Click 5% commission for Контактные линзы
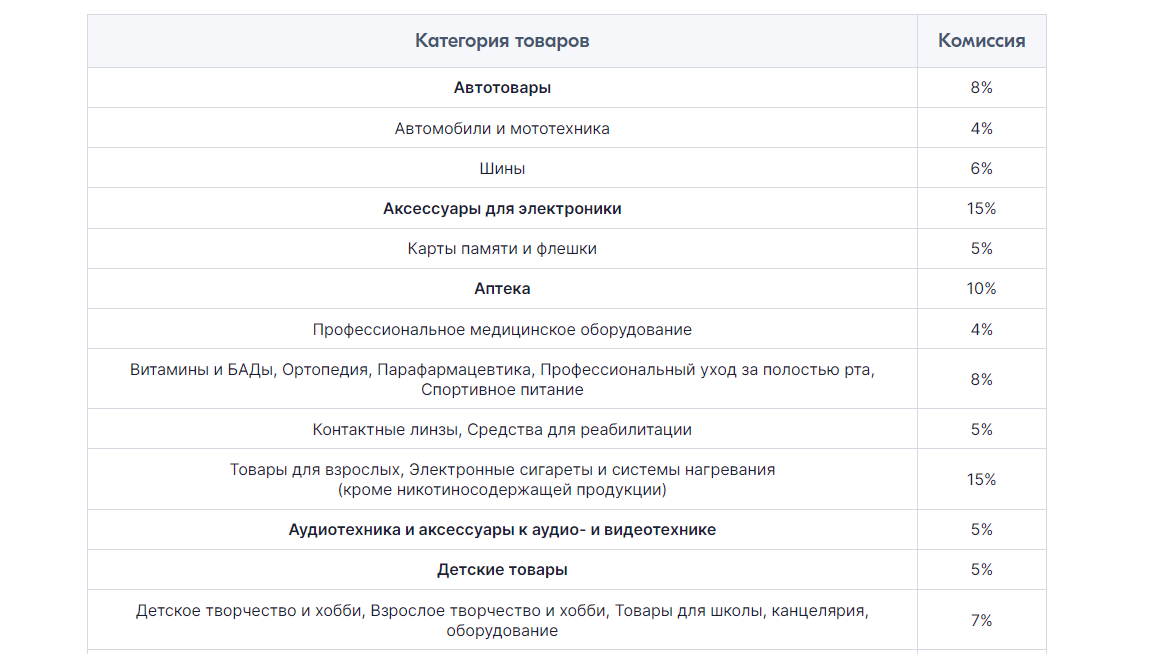 coord(981,429)
